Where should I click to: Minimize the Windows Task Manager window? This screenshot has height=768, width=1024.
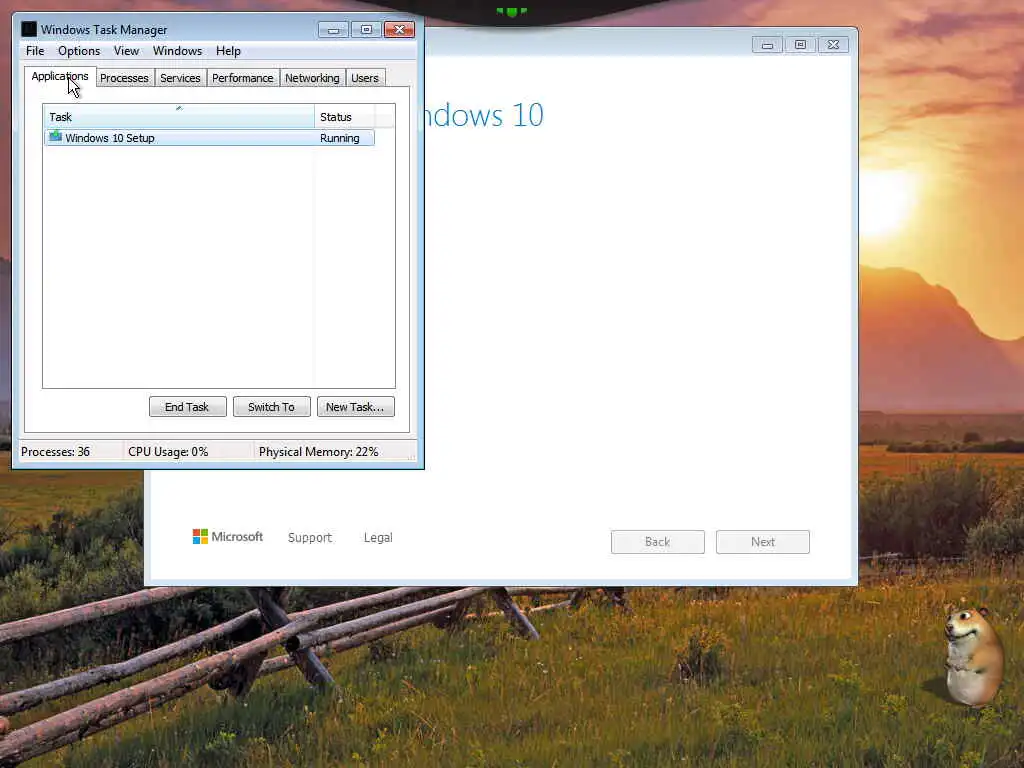coord(333,30)
